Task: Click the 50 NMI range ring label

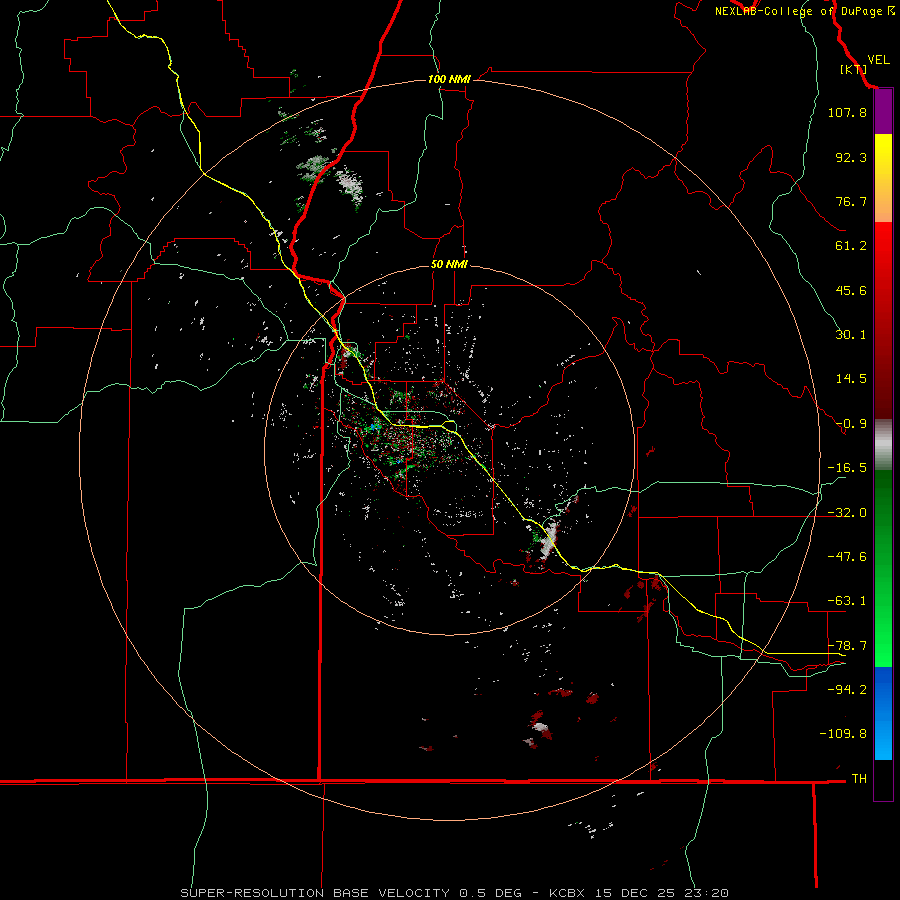Action: [x=449, y=265]
